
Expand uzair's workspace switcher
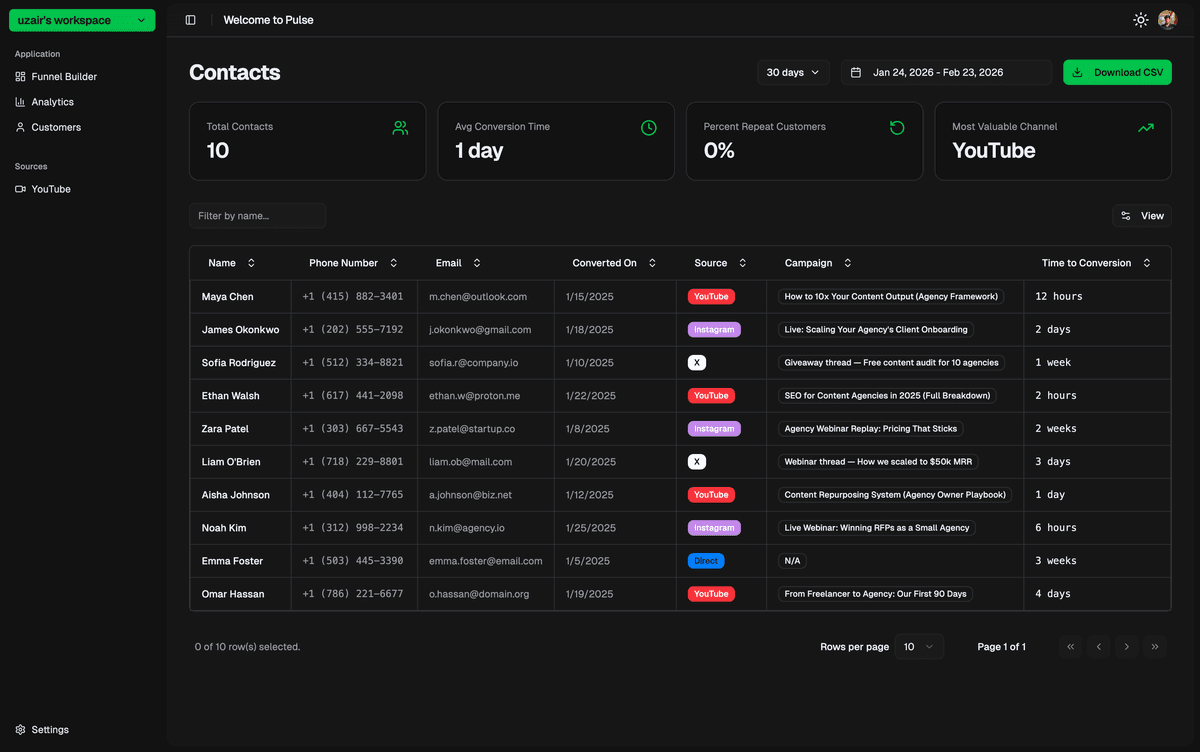click(82, 20)
